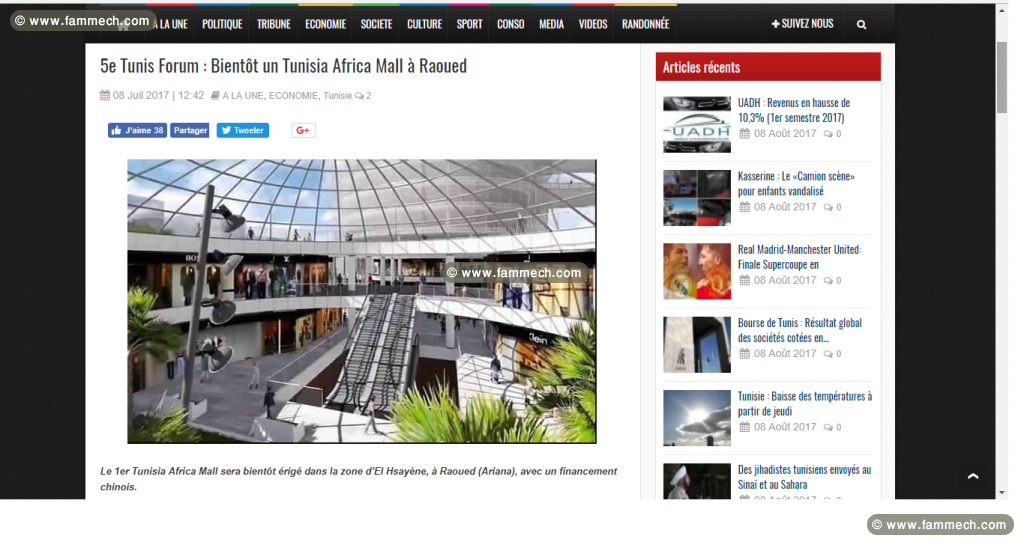Screen dimensions: 1024x545
Task: Click the Articles récents header
Action: click(x=768, y=67)
